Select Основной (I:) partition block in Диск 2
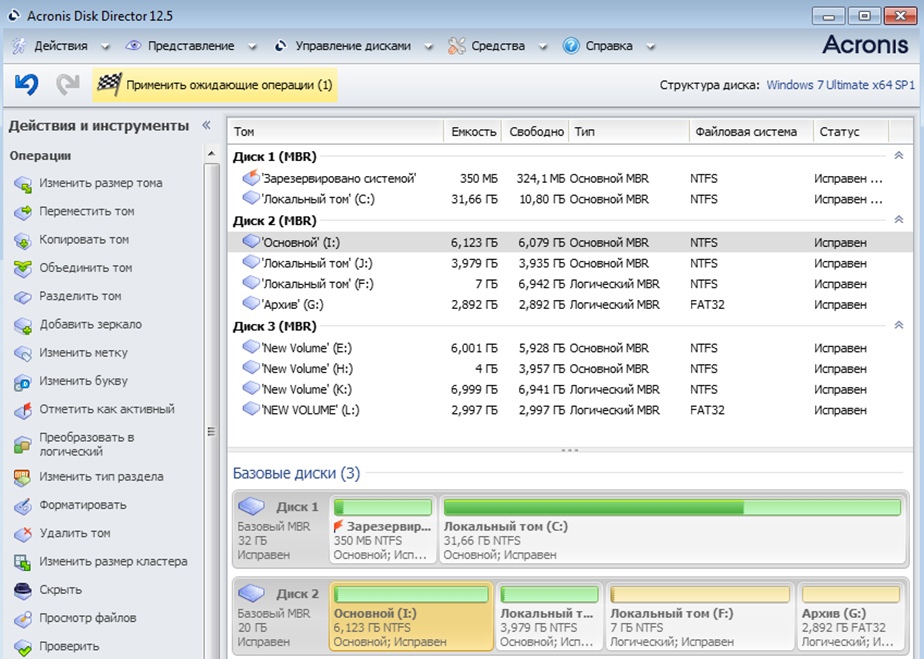924x659 pixels. coord(411,616)
